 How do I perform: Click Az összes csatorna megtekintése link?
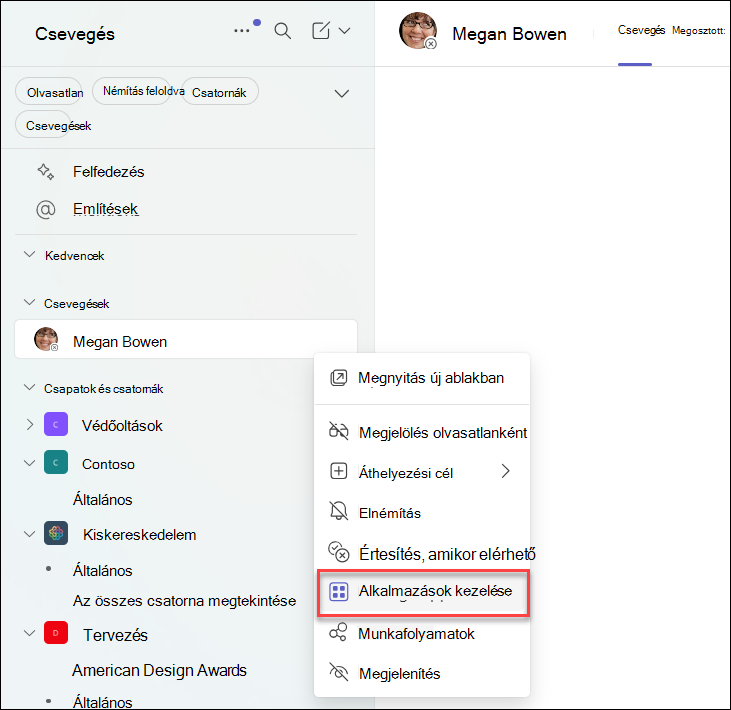click(x=184, y=601)
